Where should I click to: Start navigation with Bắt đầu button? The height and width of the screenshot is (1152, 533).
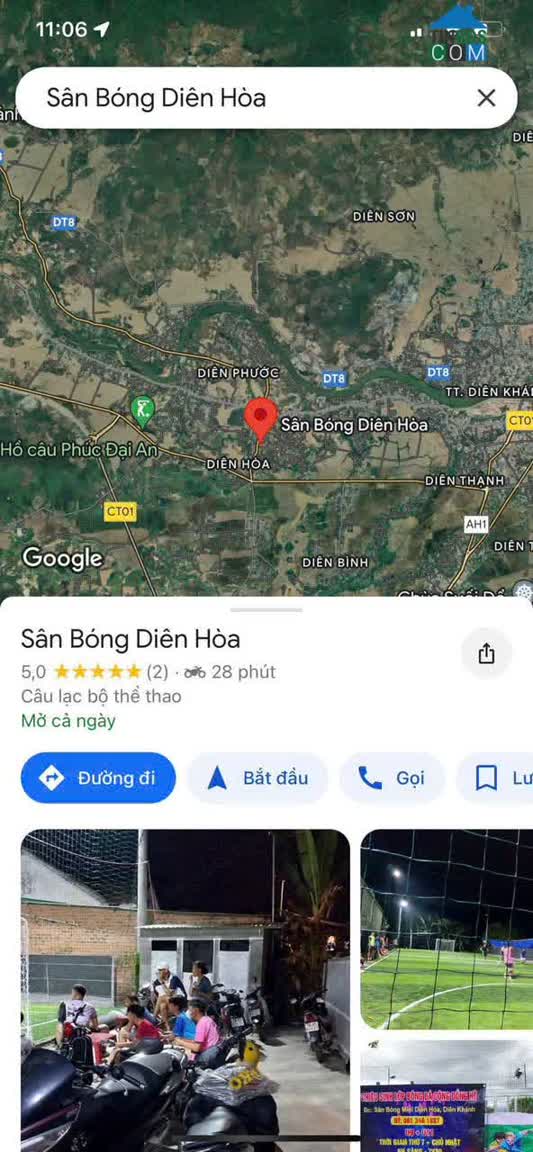pyautogui.click(x=258, y=777)
